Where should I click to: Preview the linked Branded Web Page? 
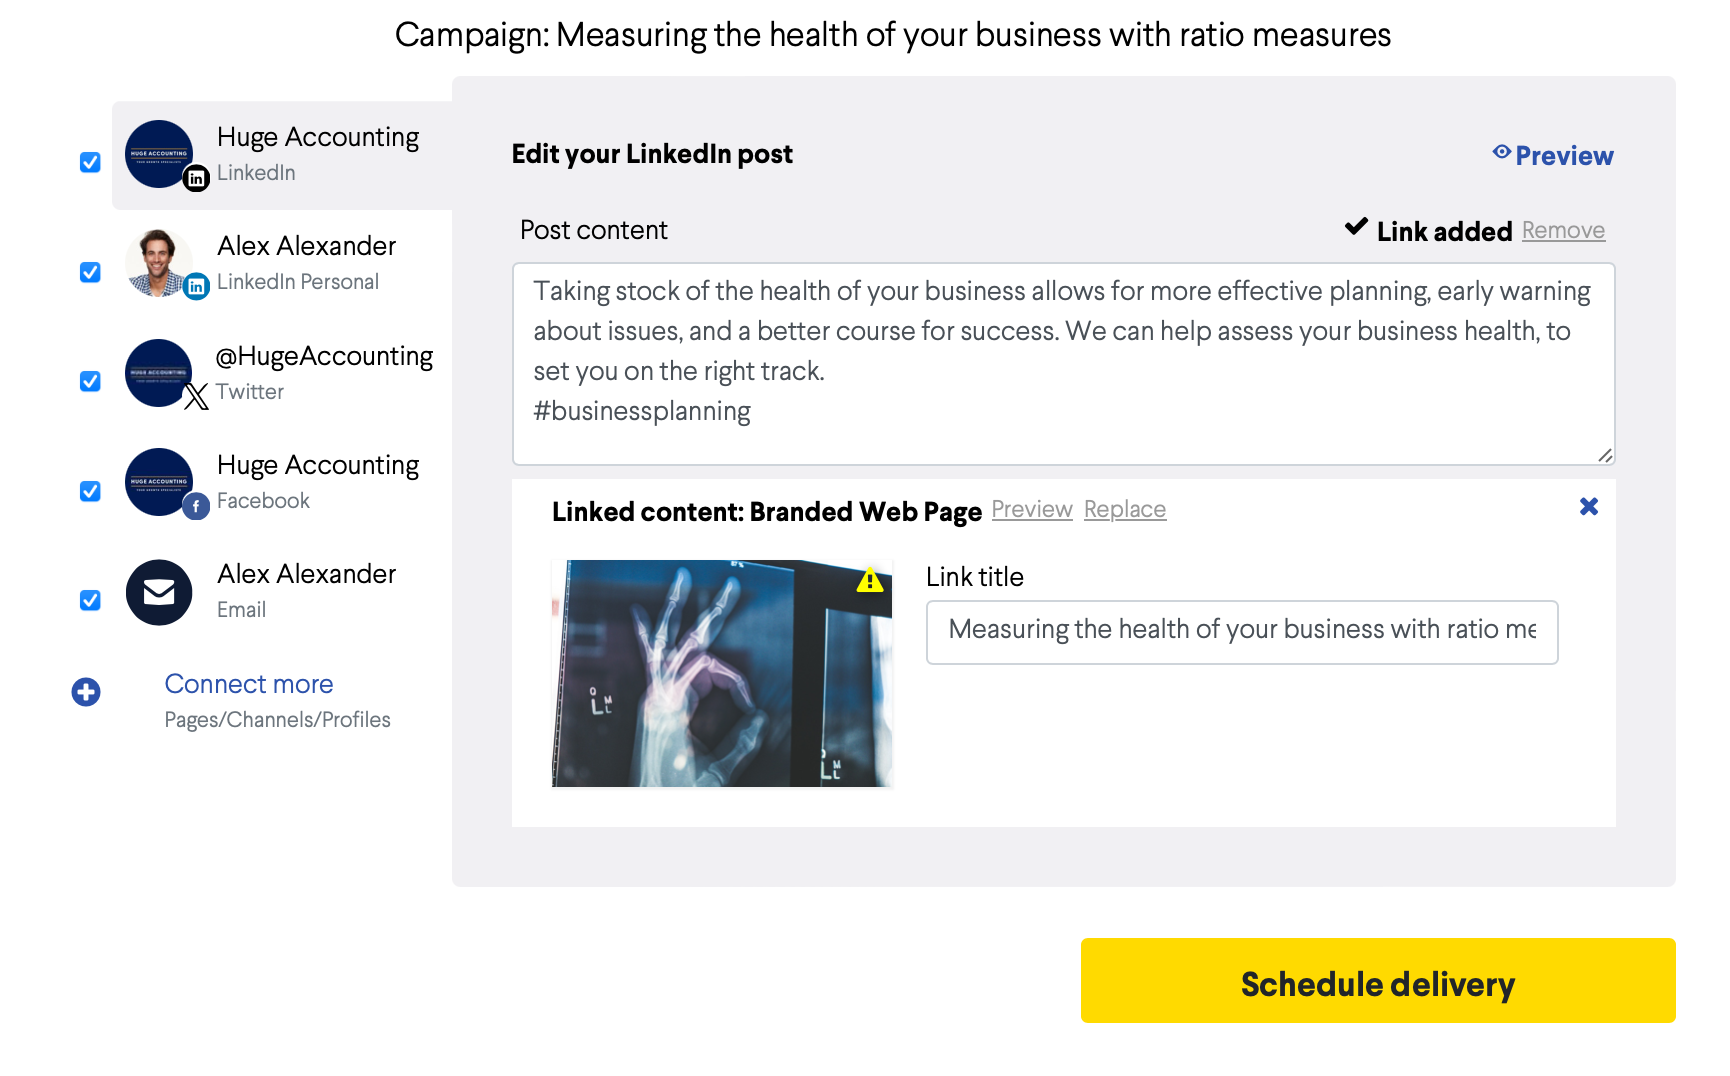tap(1031, 510)
